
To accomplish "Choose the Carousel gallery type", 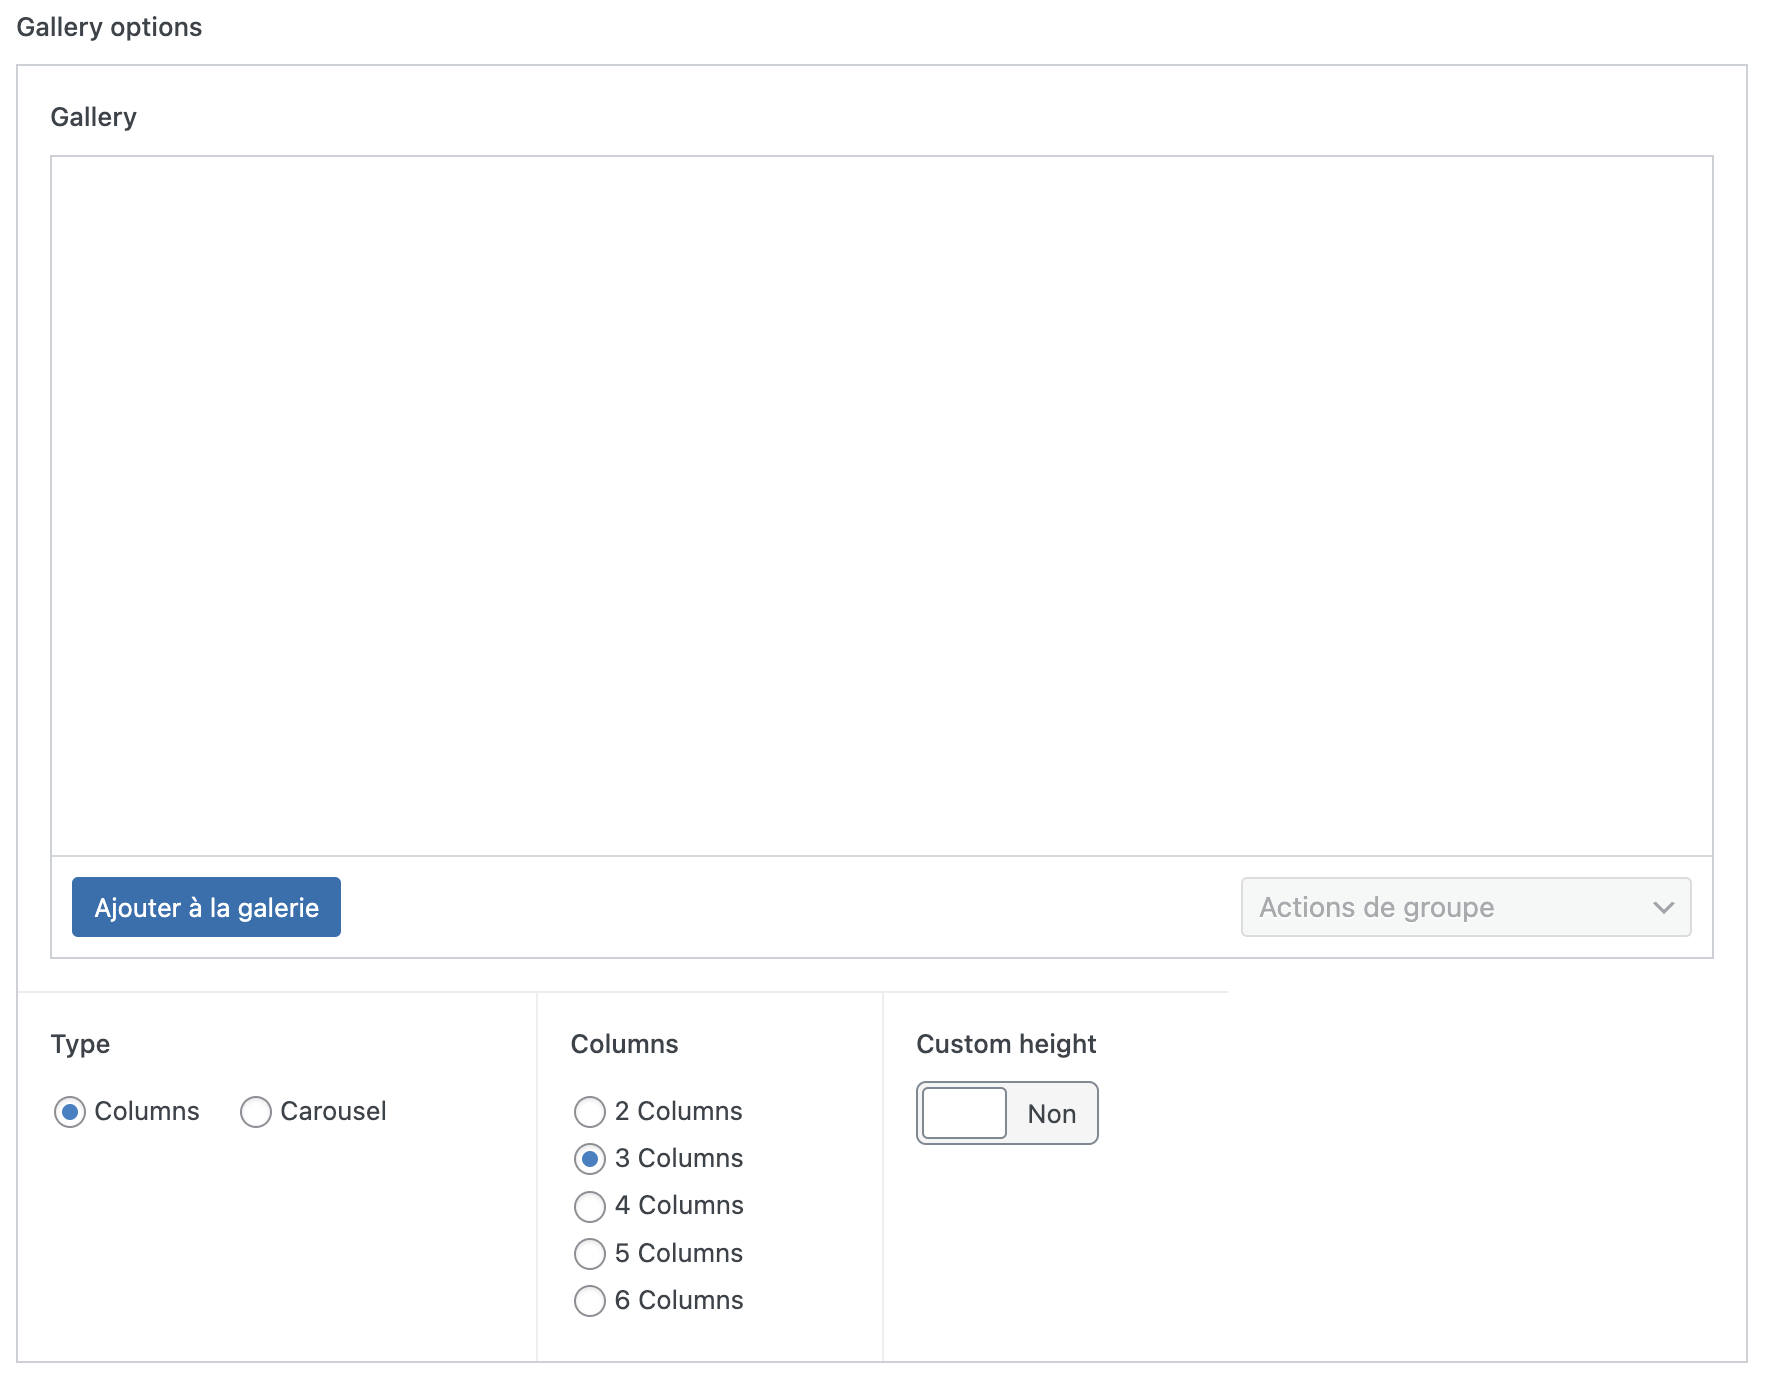I will point(256,1112).
